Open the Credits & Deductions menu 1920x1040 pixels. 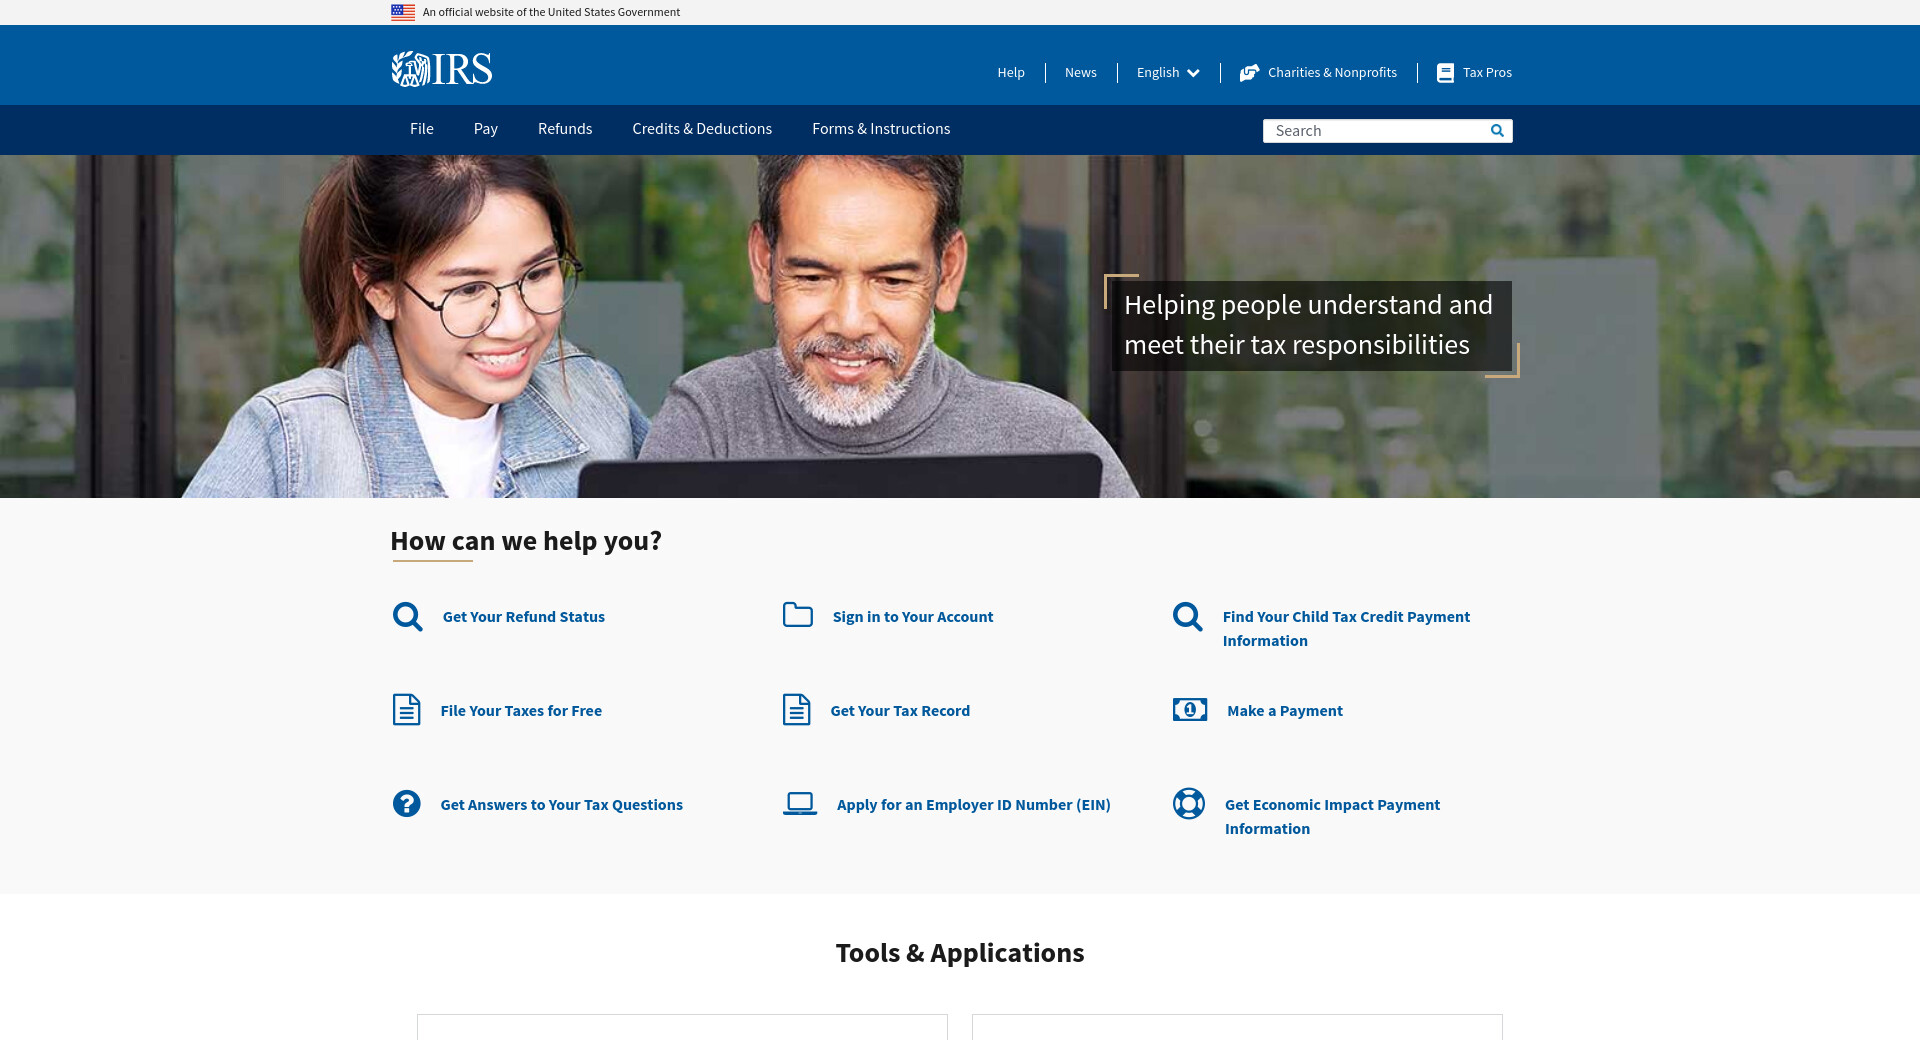click(x=702, y=129)
